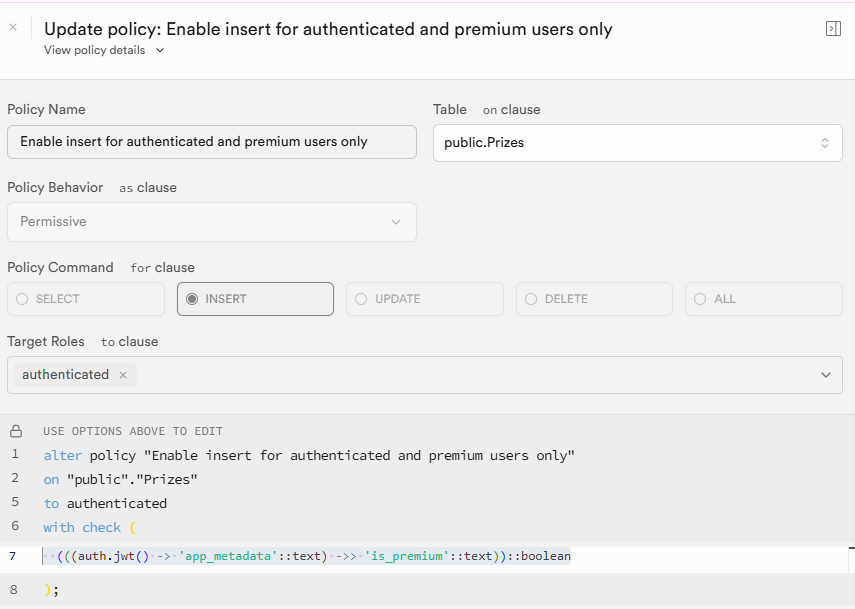
Task: Click the lock icon above the SQL editor
Action: click(16, 431)
